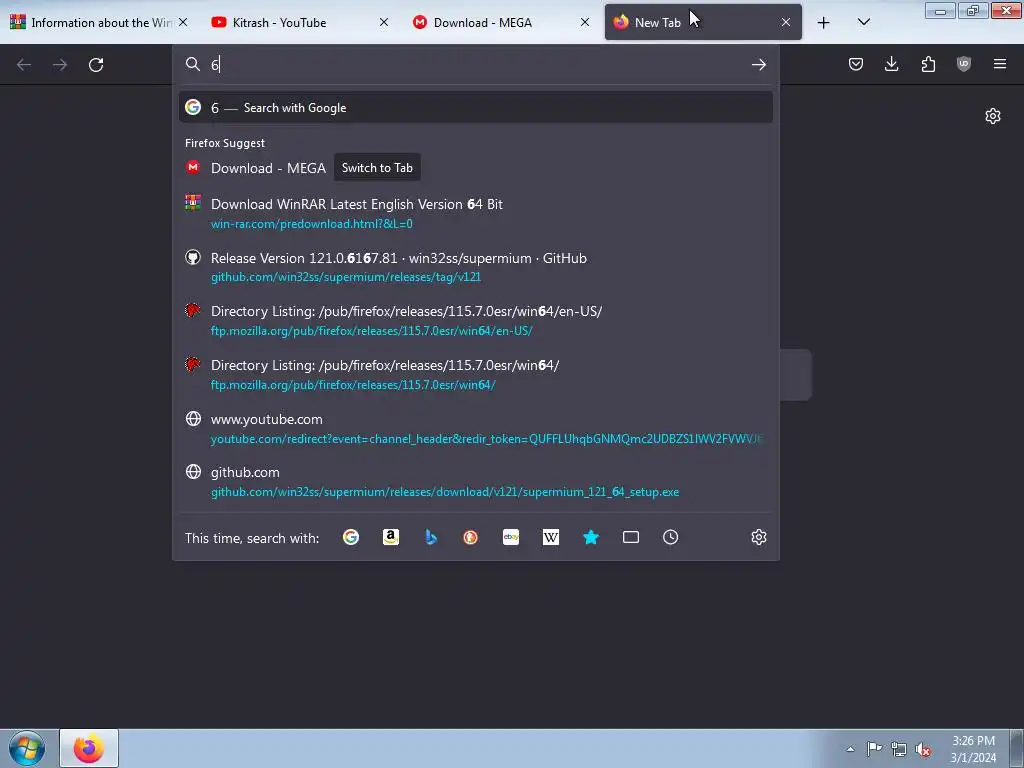Open the Downloads panel

coord(891,64)
